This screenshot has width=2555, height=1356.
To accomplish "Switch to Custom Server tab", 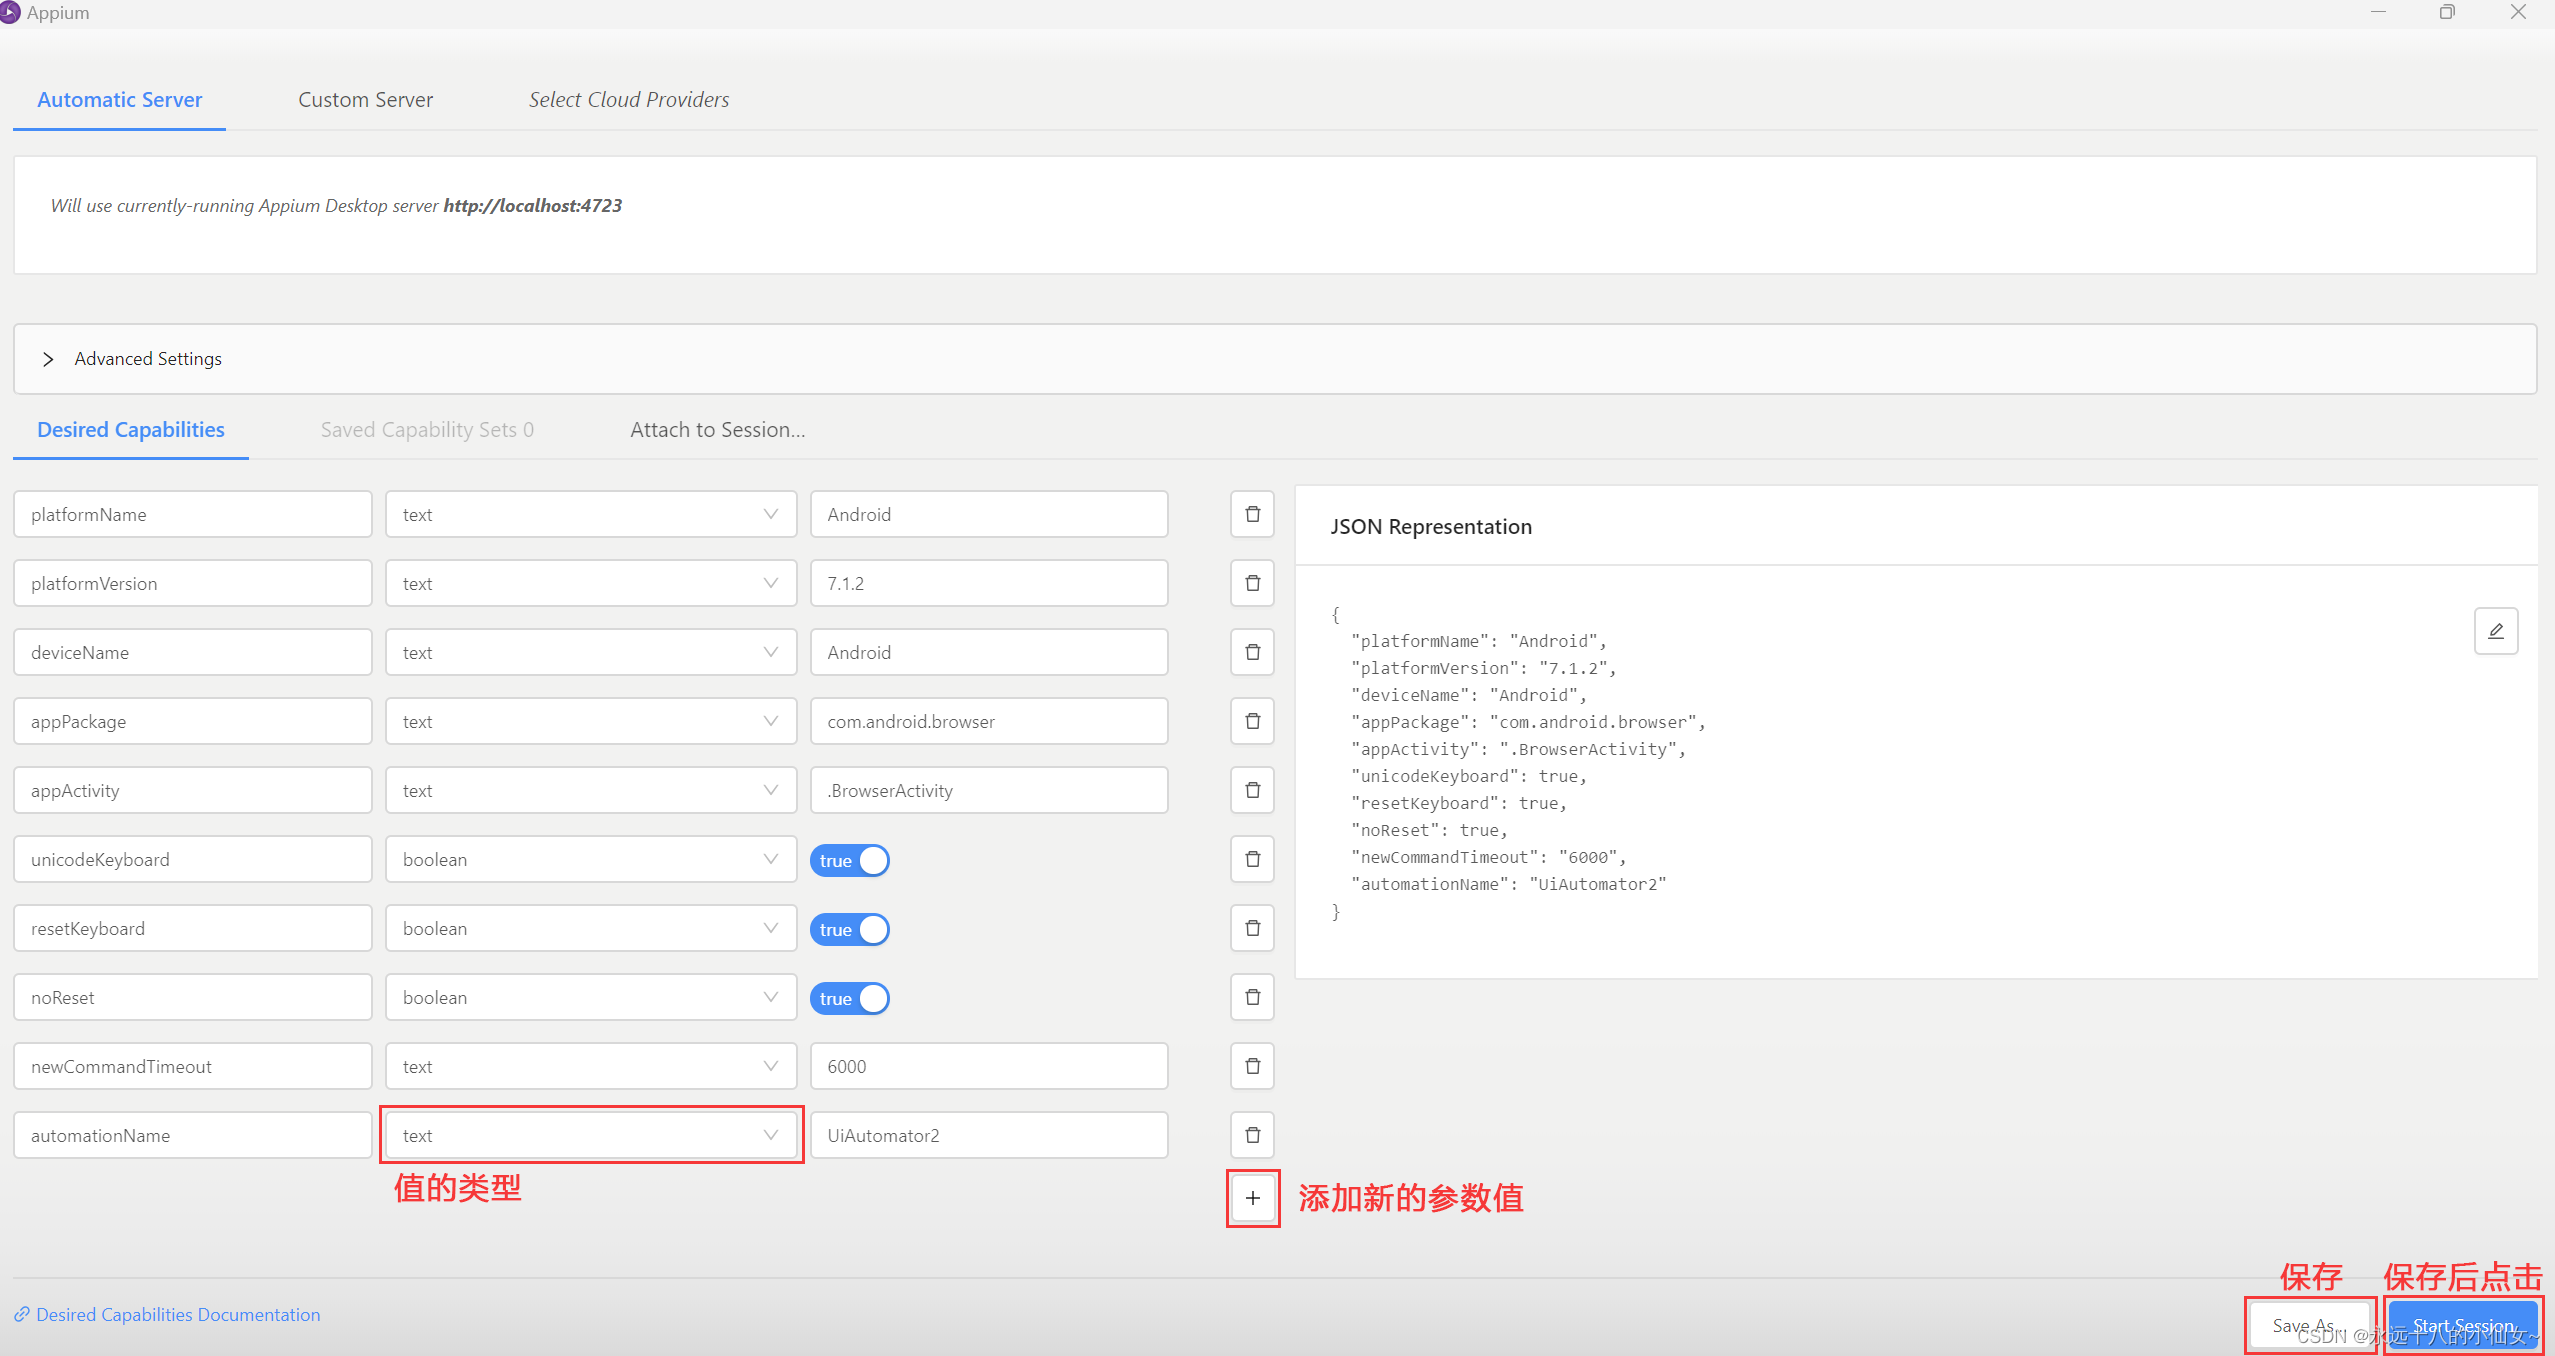I will tap(365, 100).
